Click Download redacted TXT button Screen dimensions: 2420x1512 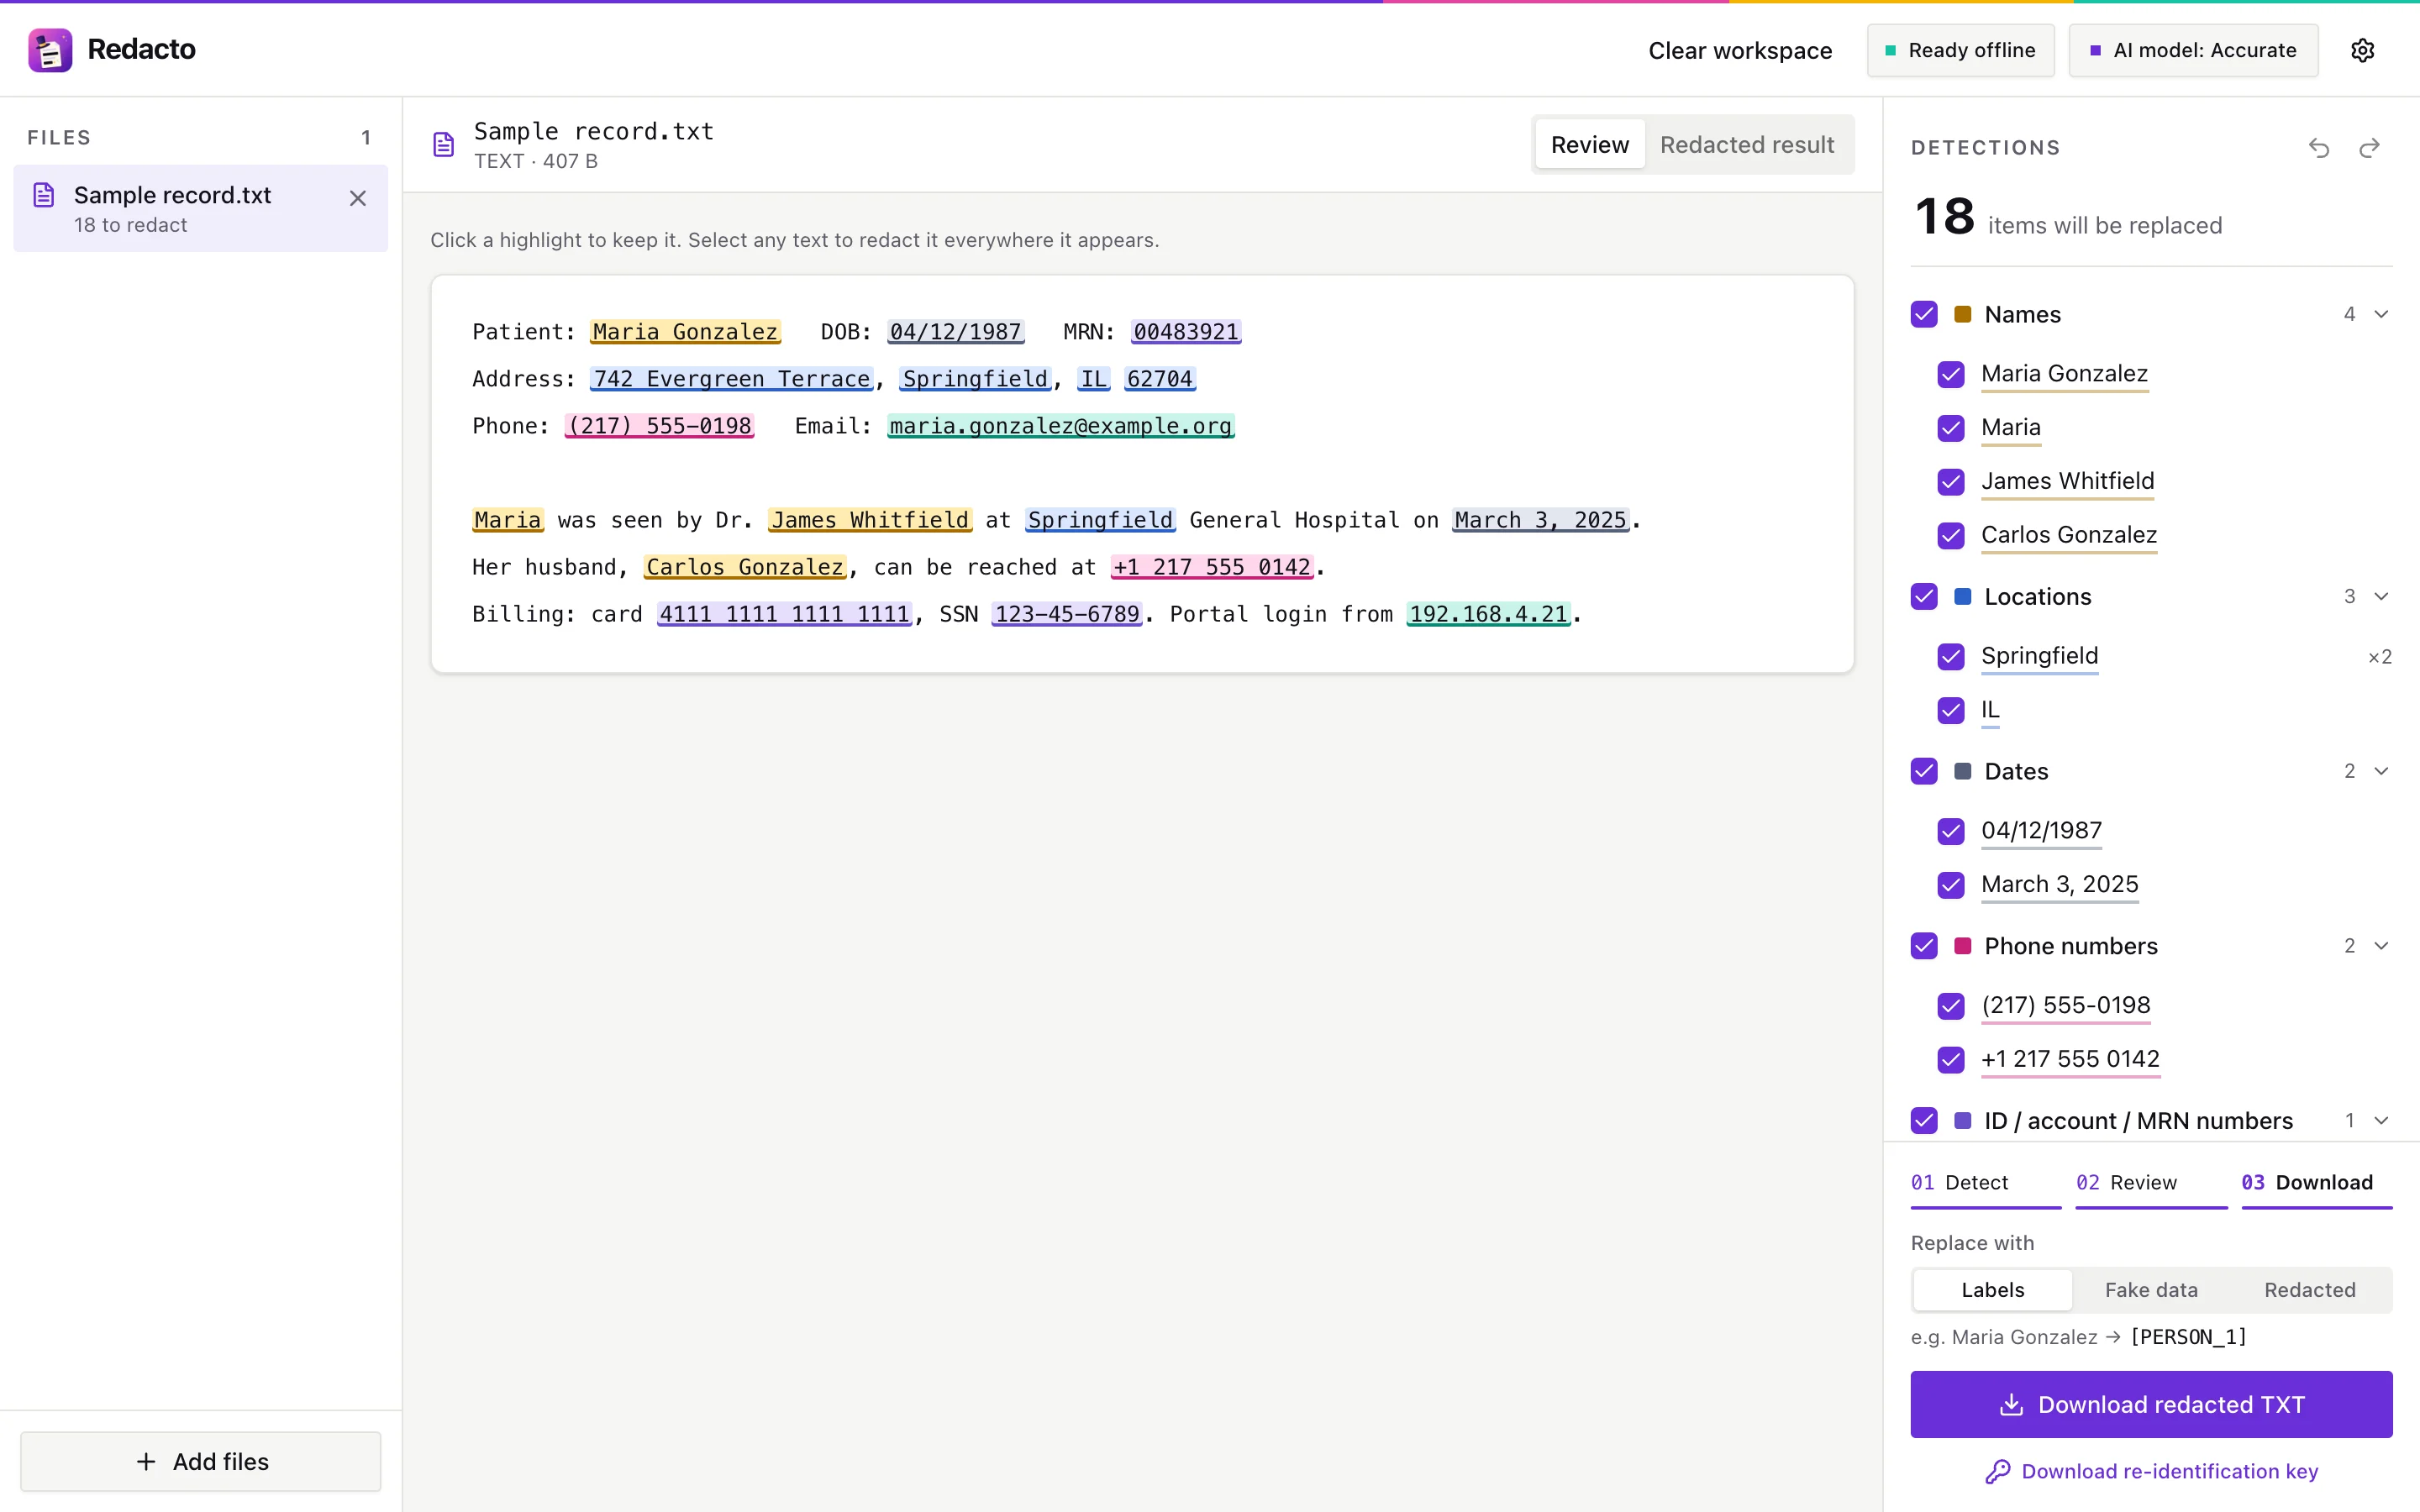coord(2151,1404)
